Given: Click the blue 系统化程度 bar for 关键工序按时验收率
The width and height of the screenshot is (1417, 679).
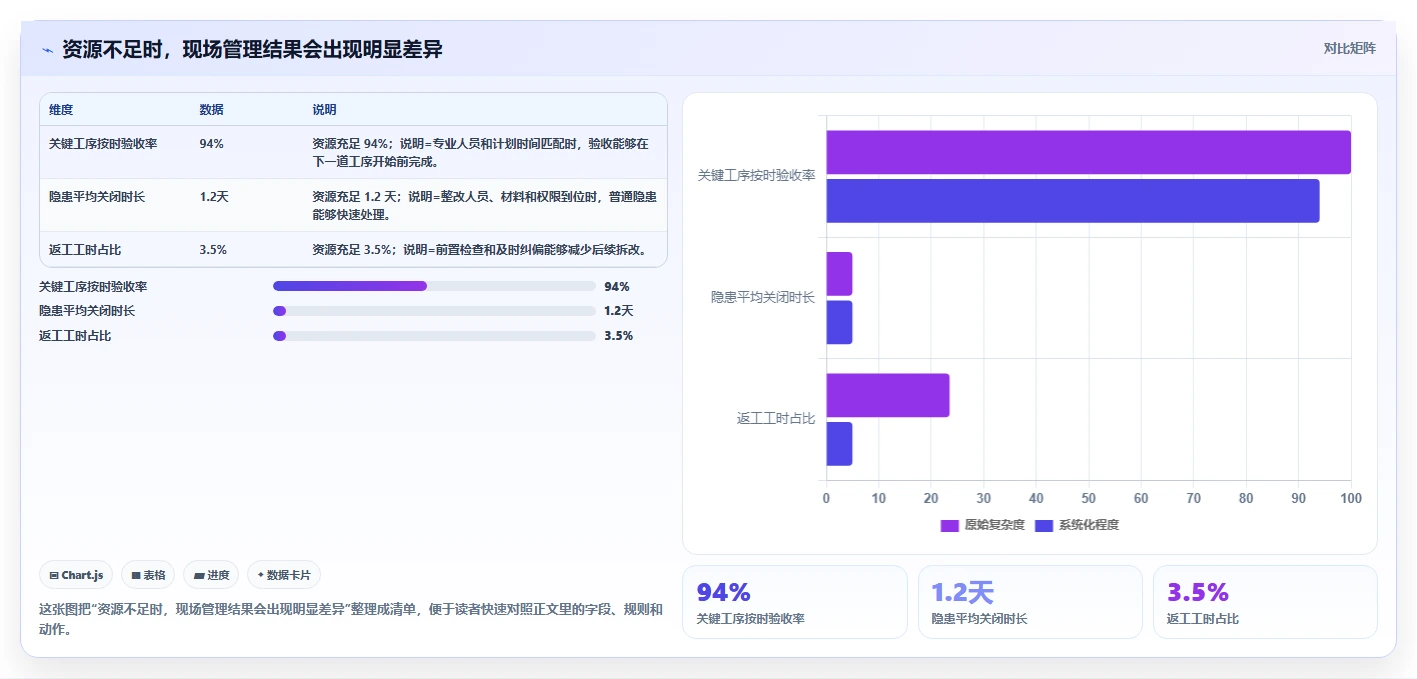Looking at the screenshot, I should click(1072, 200).
